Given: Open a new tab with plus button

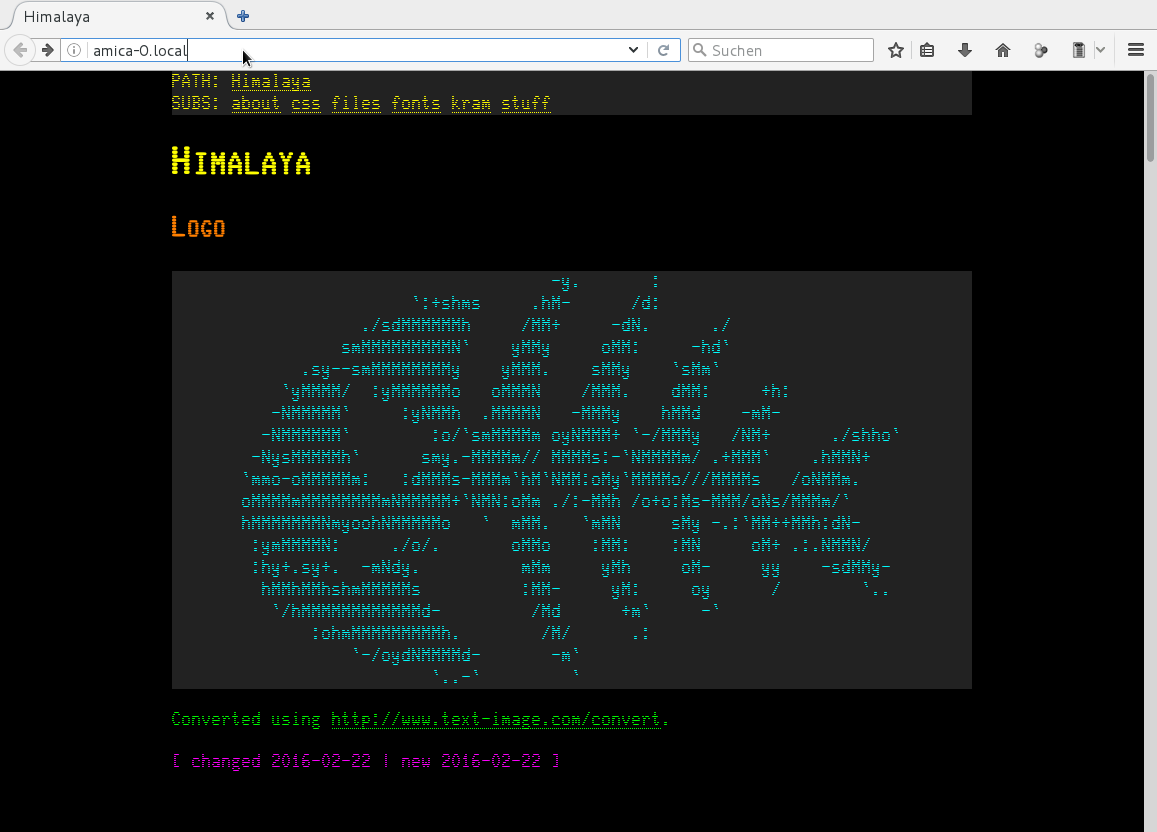Looking at the screenshot, I should [x=243, y=16].
